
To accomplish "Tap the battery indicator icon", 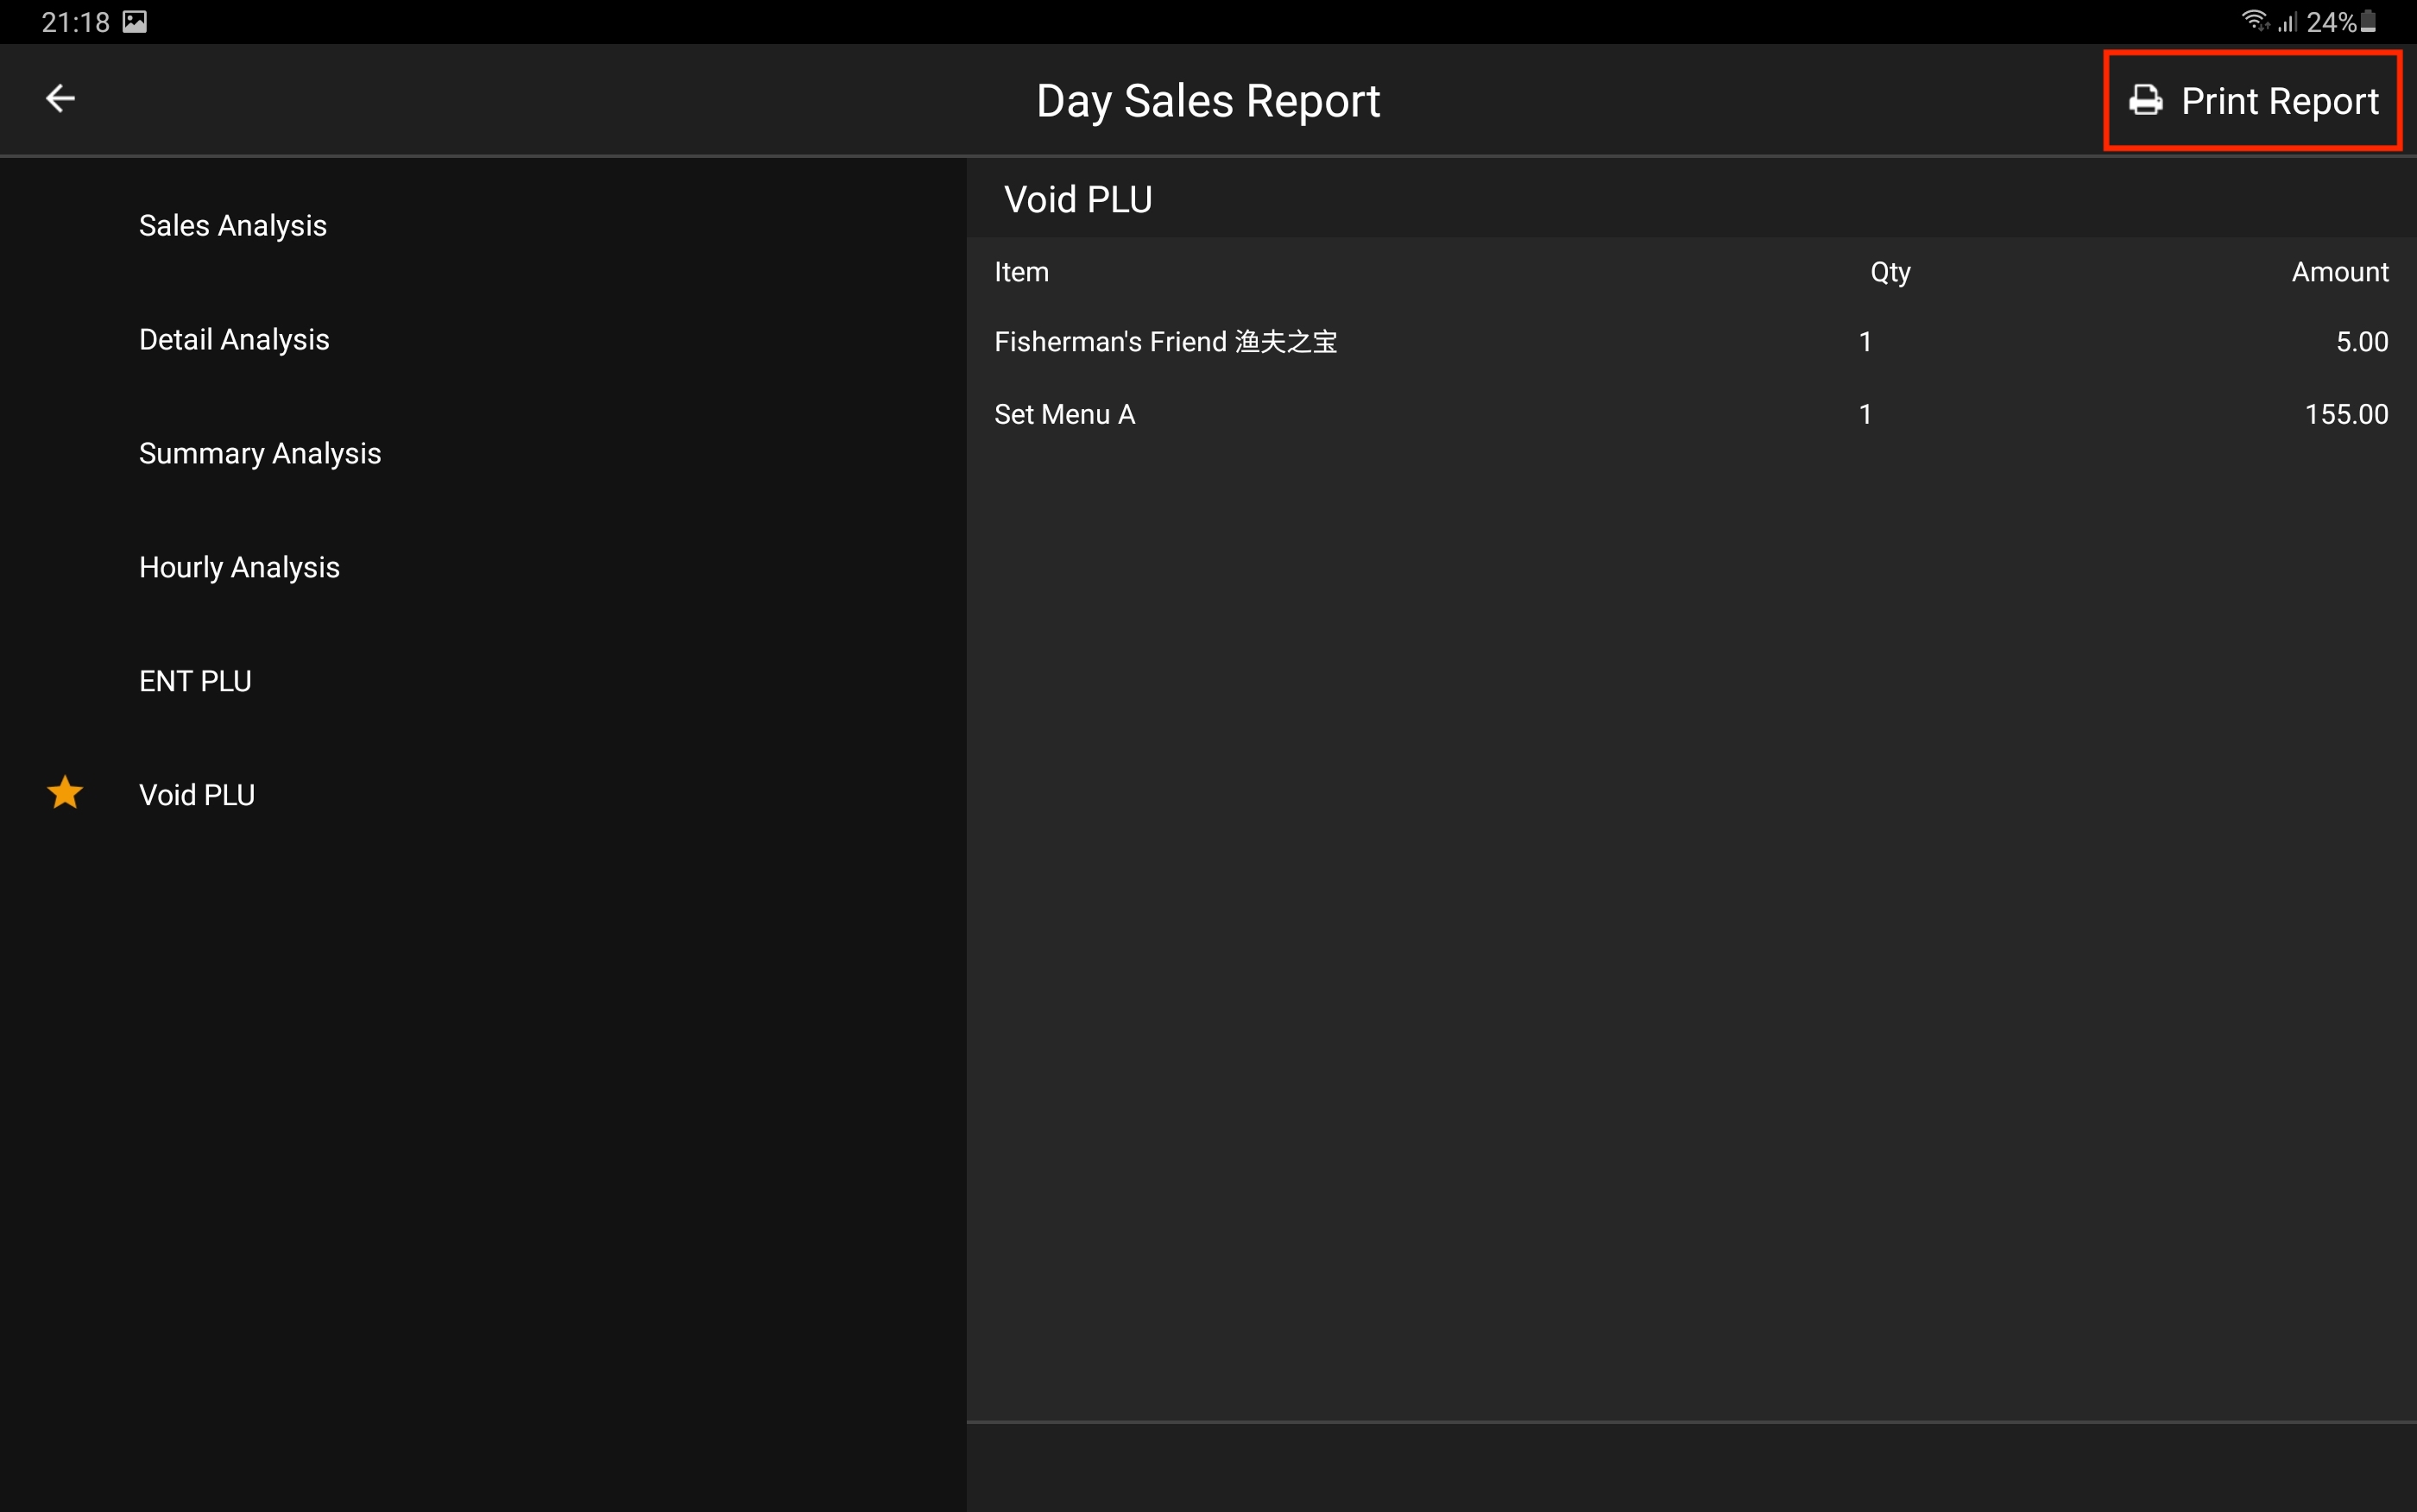I will tap(2369, 21).
